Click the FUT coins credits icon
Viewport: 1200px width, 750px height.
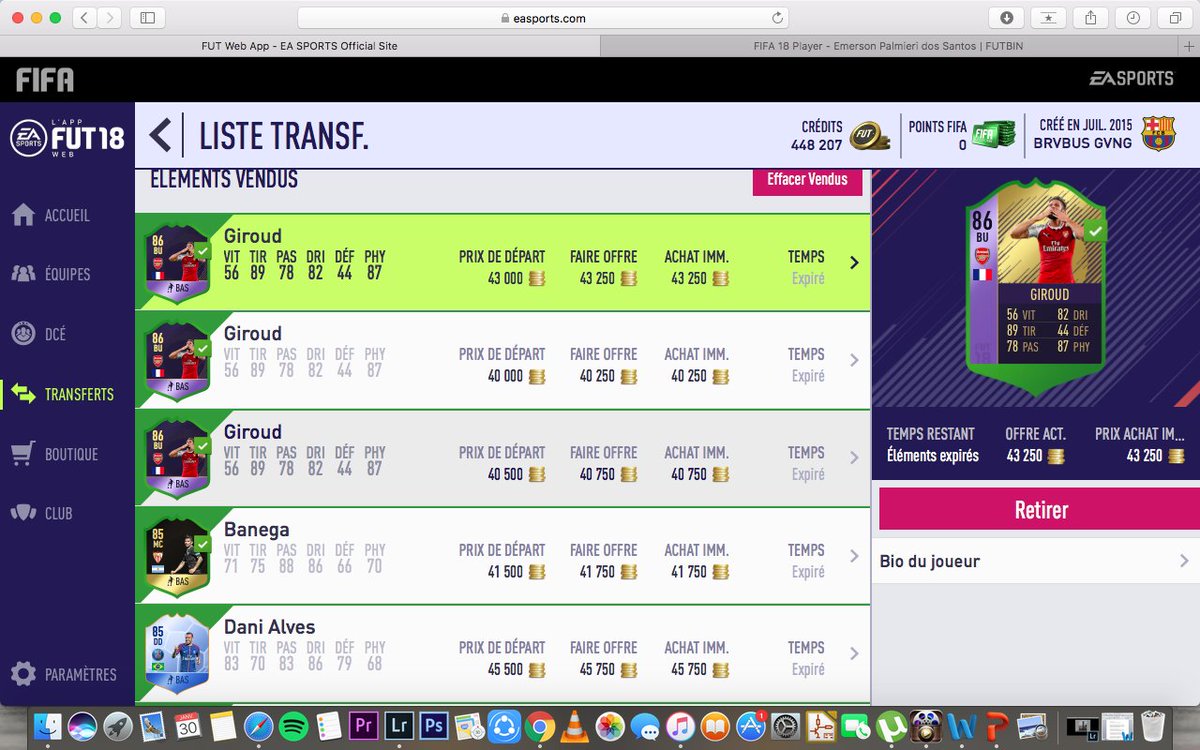click(x=869, y=136)
